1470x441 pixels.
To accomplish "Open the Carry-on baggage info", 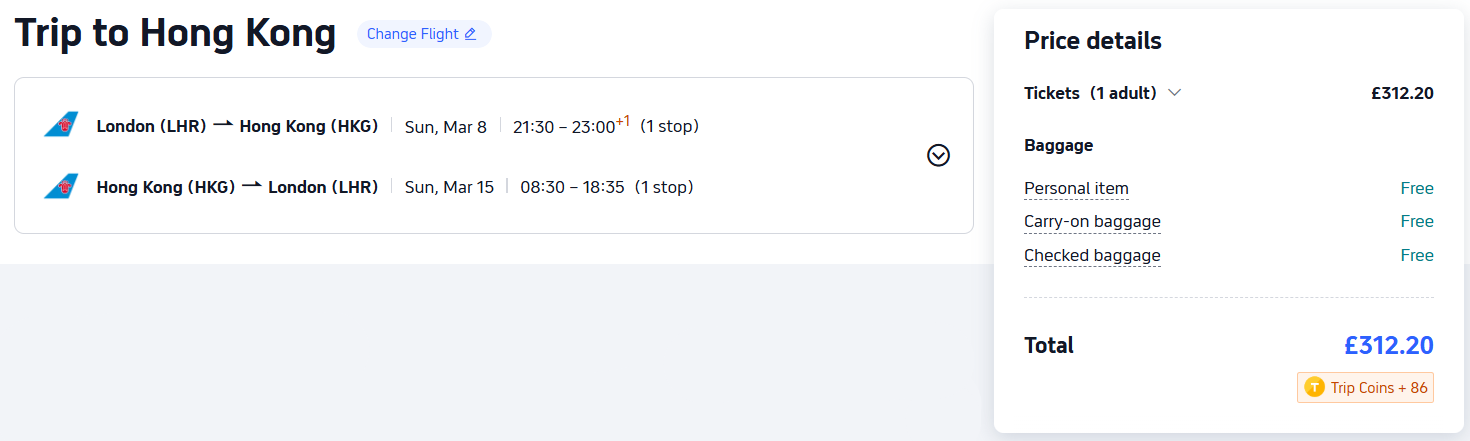I will 1092,221.
